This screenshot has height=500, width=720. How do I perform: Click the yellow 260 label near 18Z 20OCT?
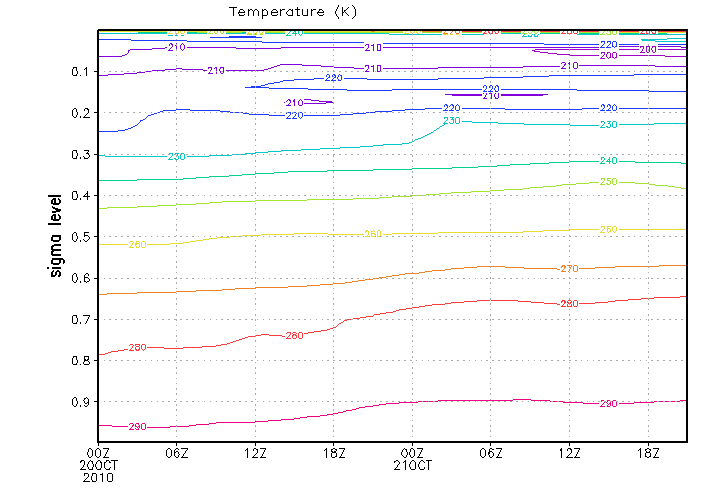coord(373,234)
